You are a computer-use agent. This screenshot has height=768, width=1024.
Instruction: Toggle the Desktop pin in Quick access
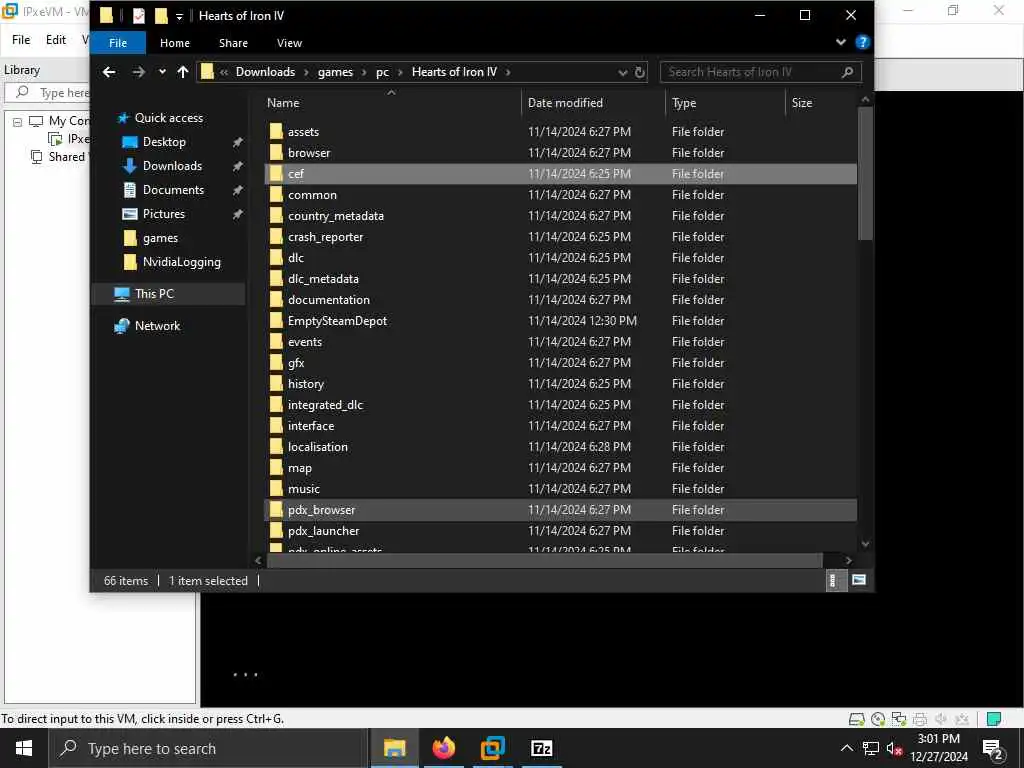click(238, 142)
